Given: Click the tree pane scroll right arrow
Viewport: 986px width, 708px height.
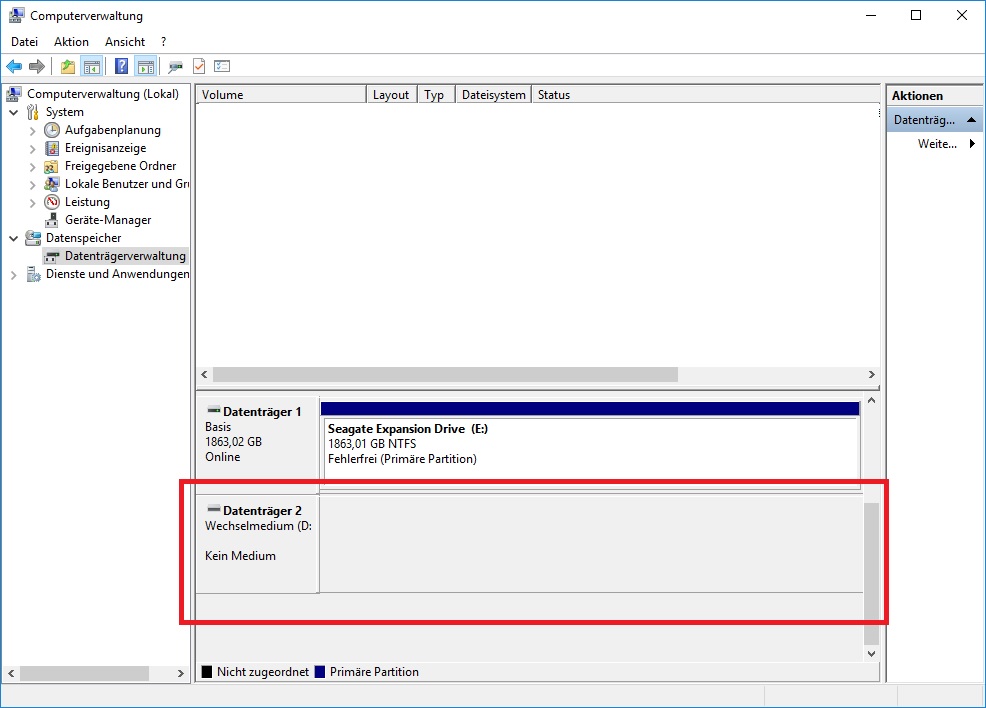Looking at the screenshot, I should click(181, 673).
